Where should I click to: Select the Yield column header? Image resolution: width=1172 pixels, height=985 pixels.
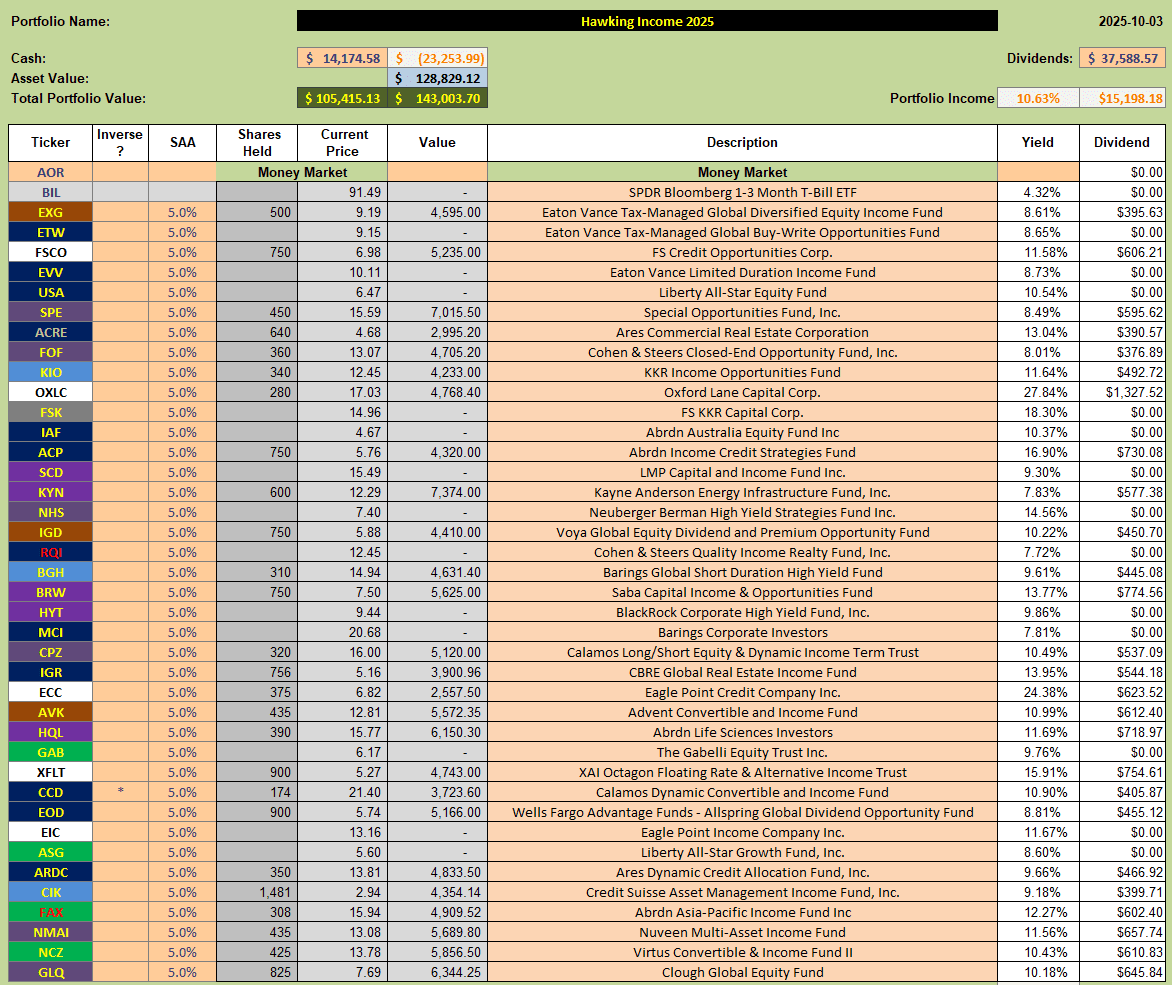1037,143
